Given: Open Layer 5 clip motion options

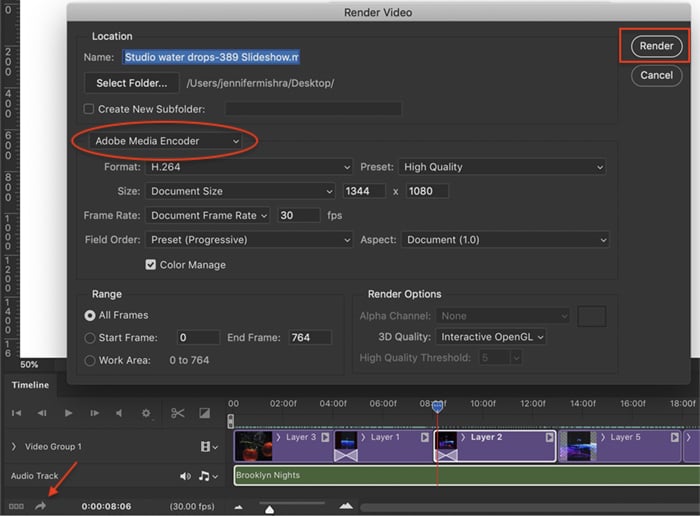Looking at the screenshot, I should (x=675, y=437).
